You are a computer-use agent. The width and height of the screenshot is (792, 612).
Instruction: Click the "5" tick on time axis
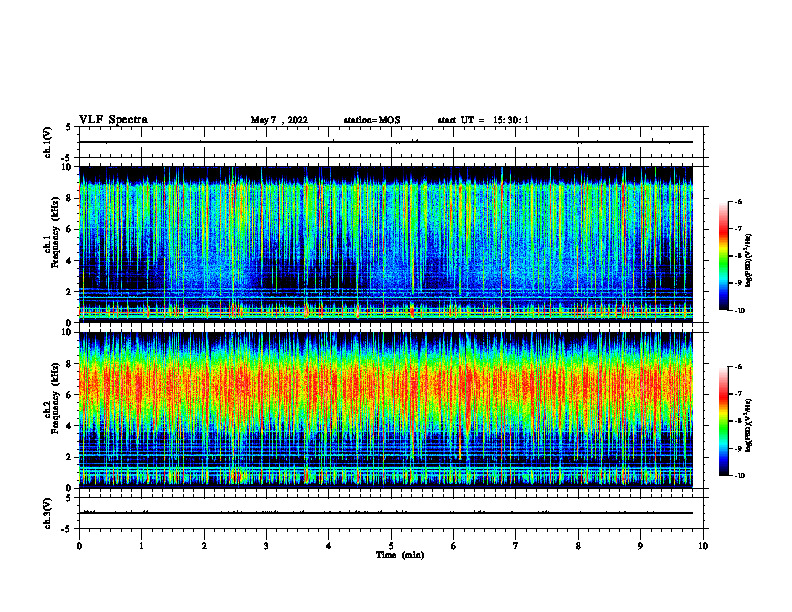point(391,546)
